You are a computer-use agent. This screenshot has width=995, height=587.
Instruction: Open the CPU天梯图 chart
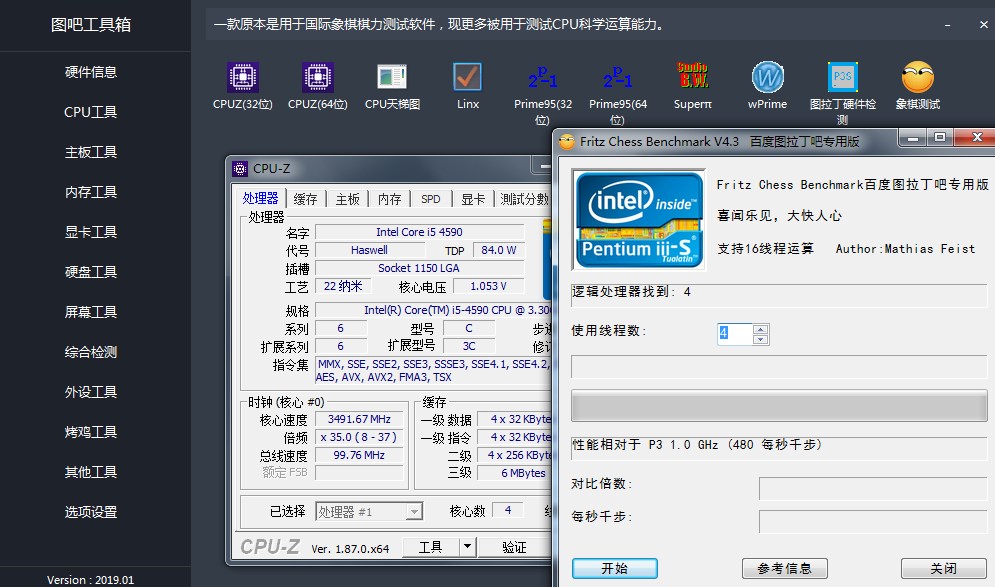pos(392,86)
